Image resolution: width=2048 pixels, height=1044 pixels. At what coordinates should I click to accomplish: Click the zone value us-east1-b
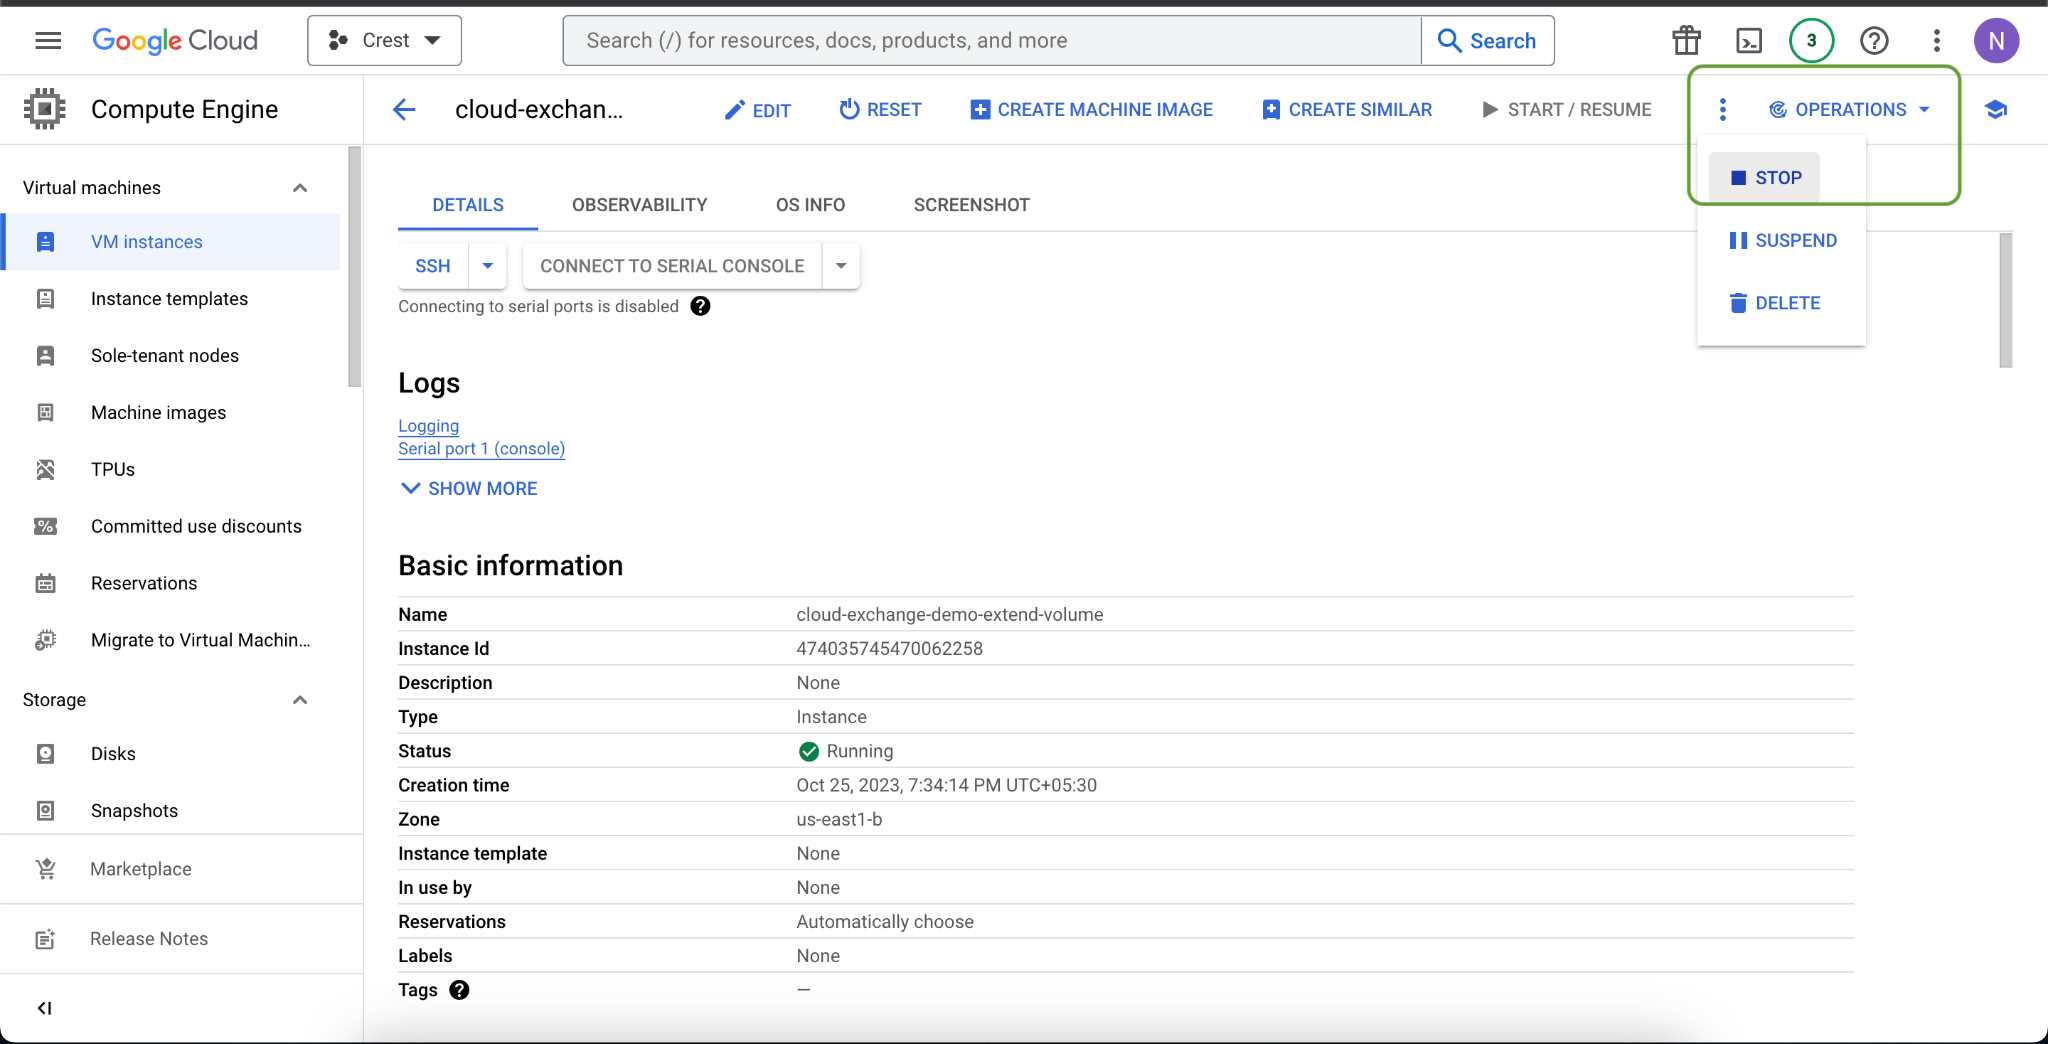click(839, 820)
